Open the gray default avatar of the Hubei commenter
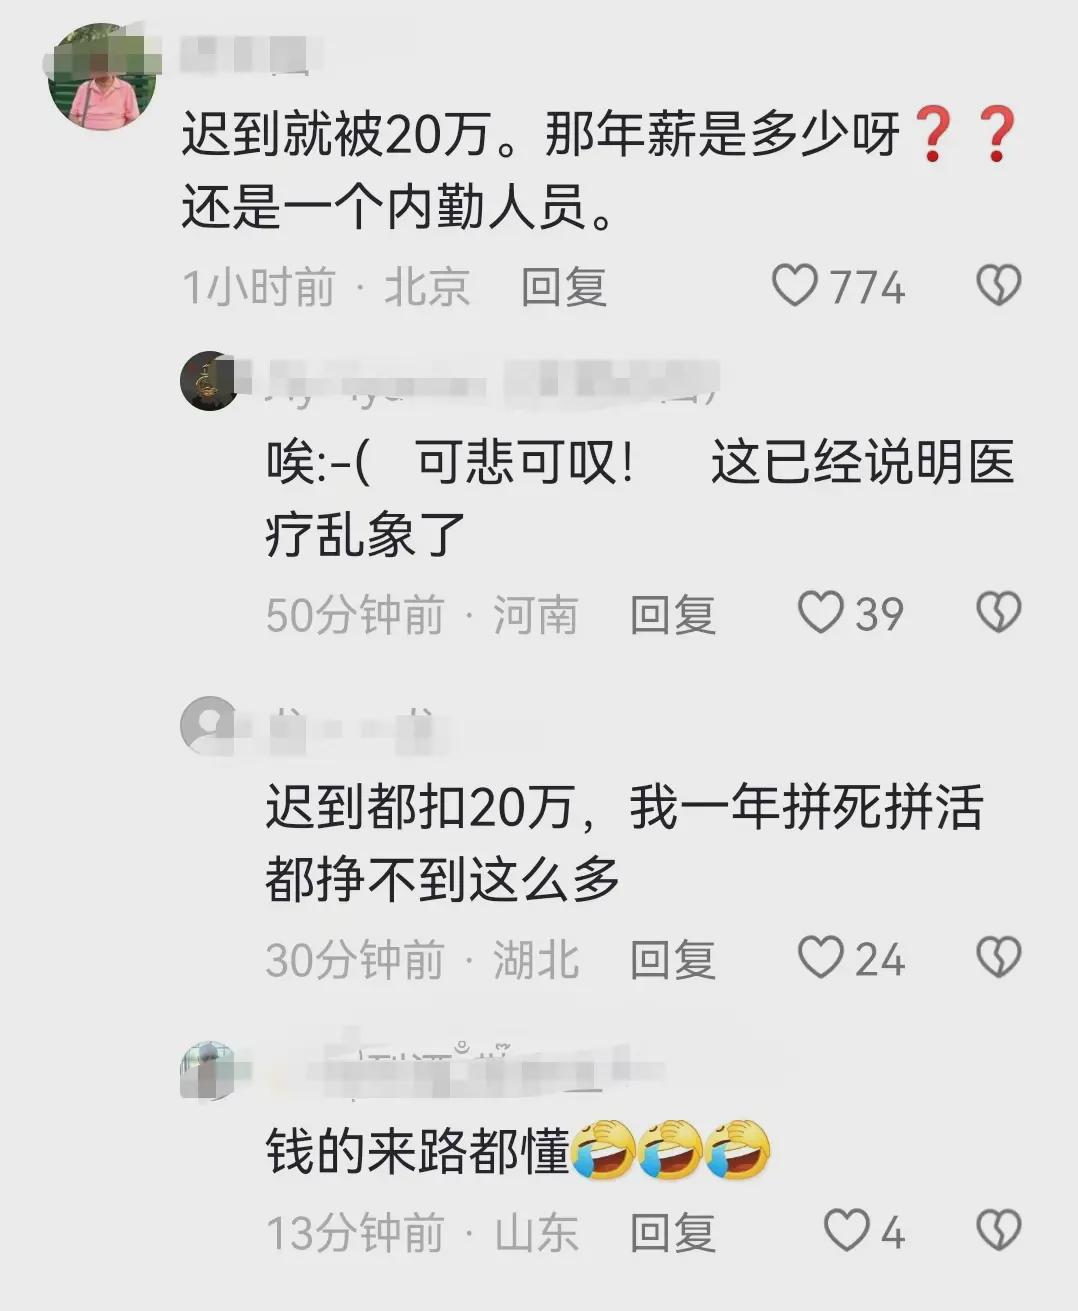Screen dimensions: 1078x1311 (209, 726)
